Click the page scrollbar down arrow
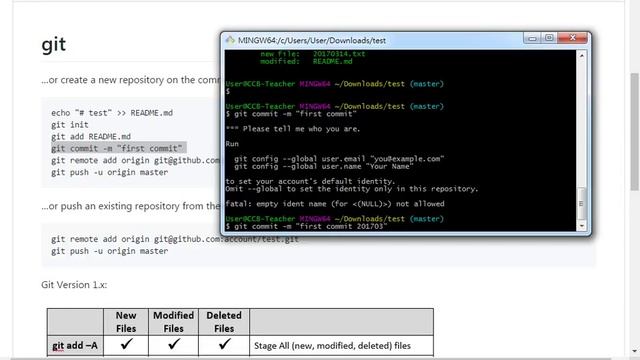This screenshot has width=640, height=360. point(634,351)
